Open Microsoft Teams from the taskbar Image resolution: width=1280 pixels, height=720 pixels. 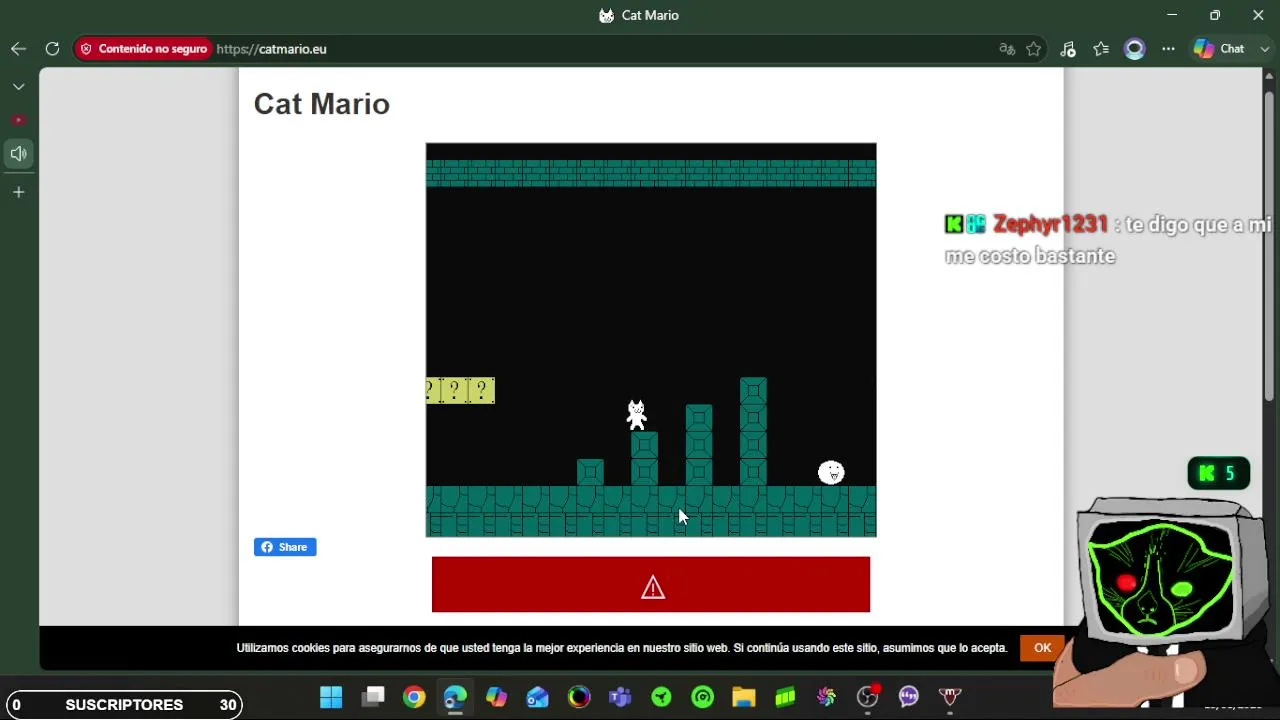(x=620, y=697)
